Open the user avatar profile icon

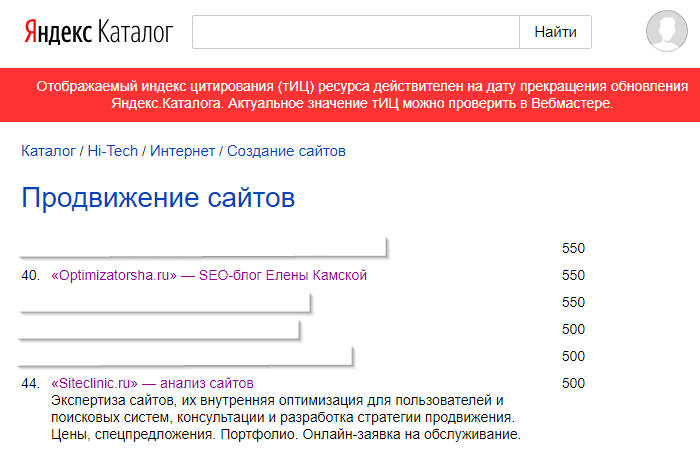coord(665,32)
